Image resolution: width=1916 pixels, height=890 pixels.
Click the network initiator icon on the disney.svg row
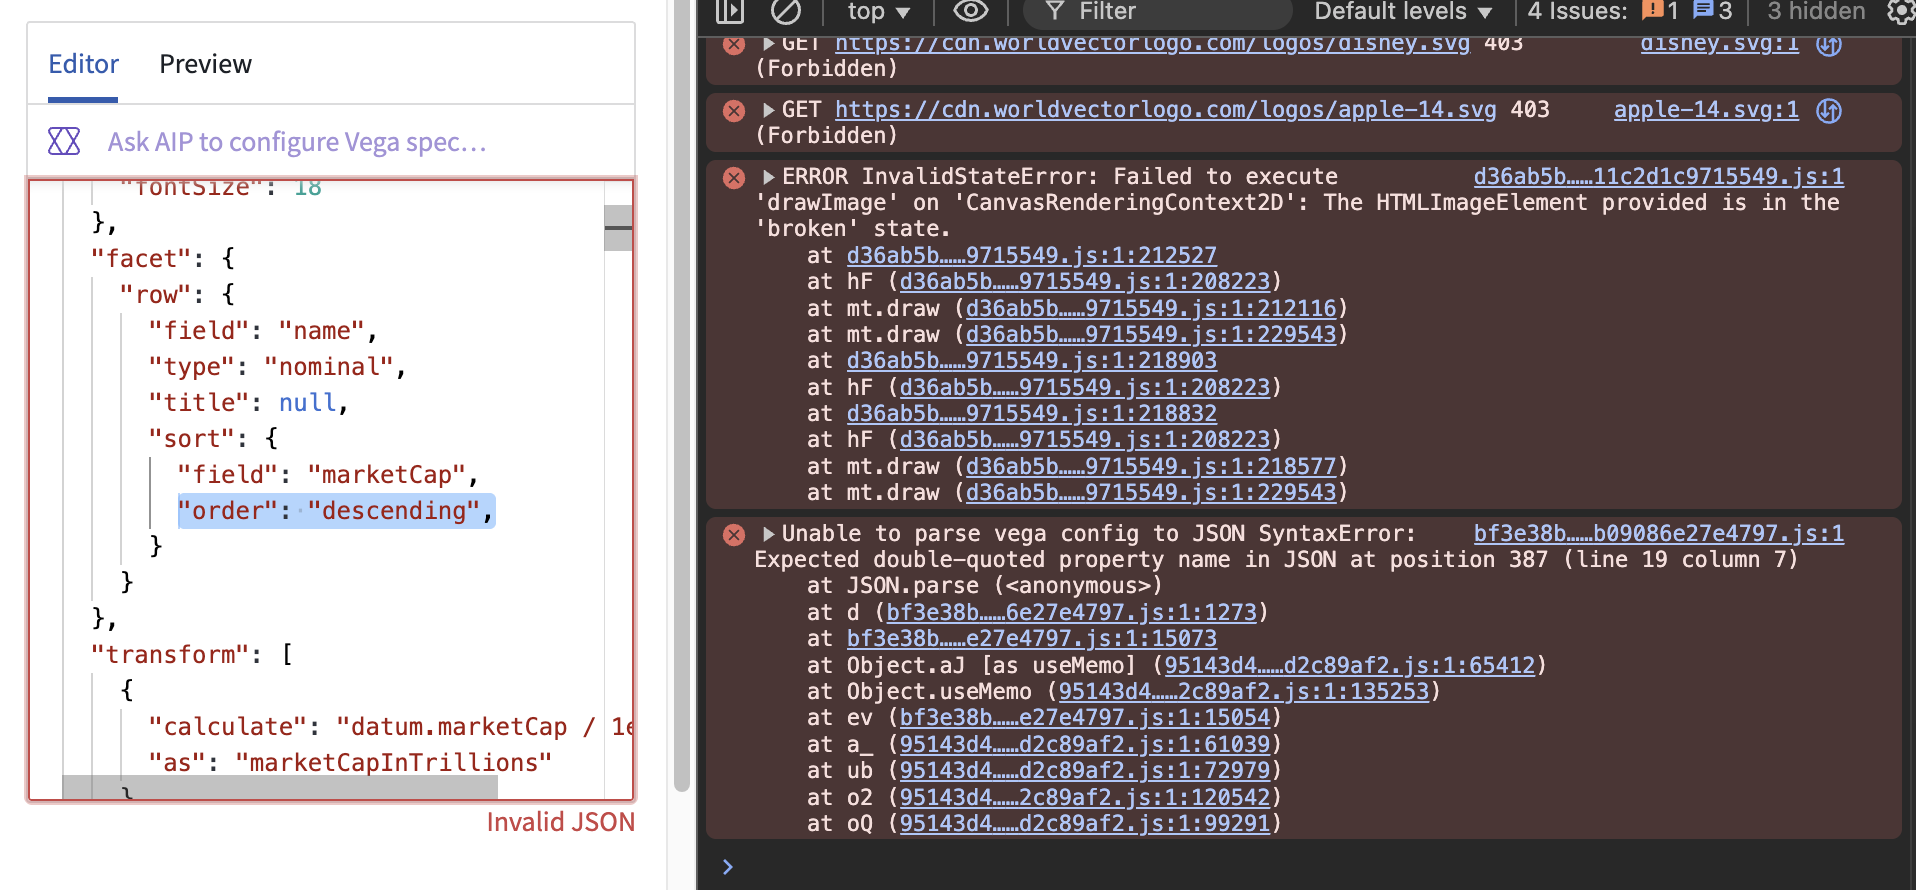coord(1829,44)
